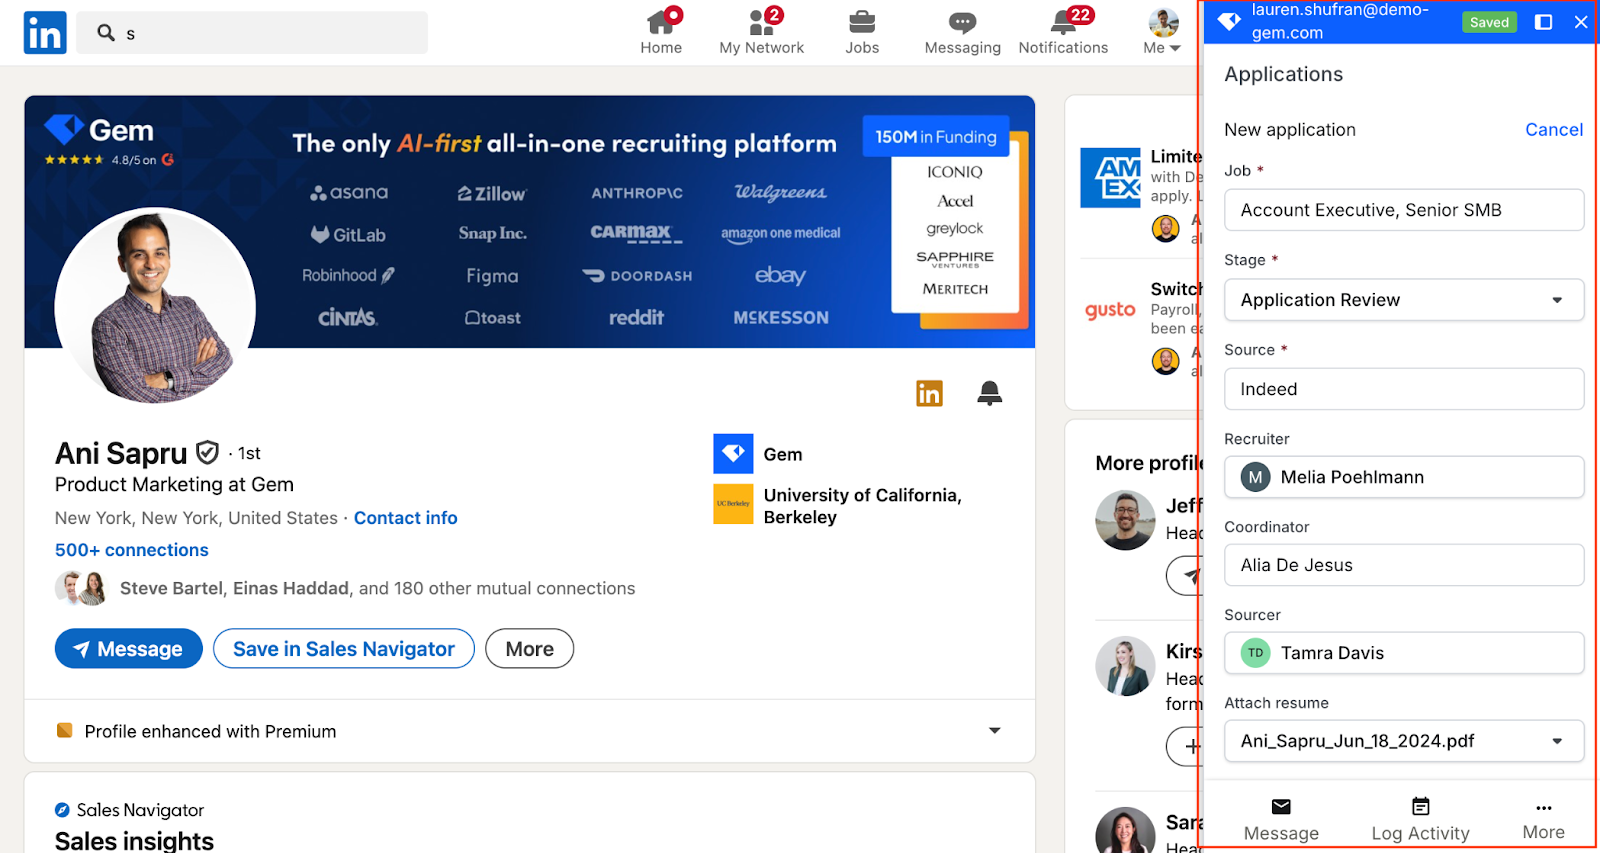Click the Gem company logo icon
This screenshot has height=853, width=1600.
[x=733, y=454]
